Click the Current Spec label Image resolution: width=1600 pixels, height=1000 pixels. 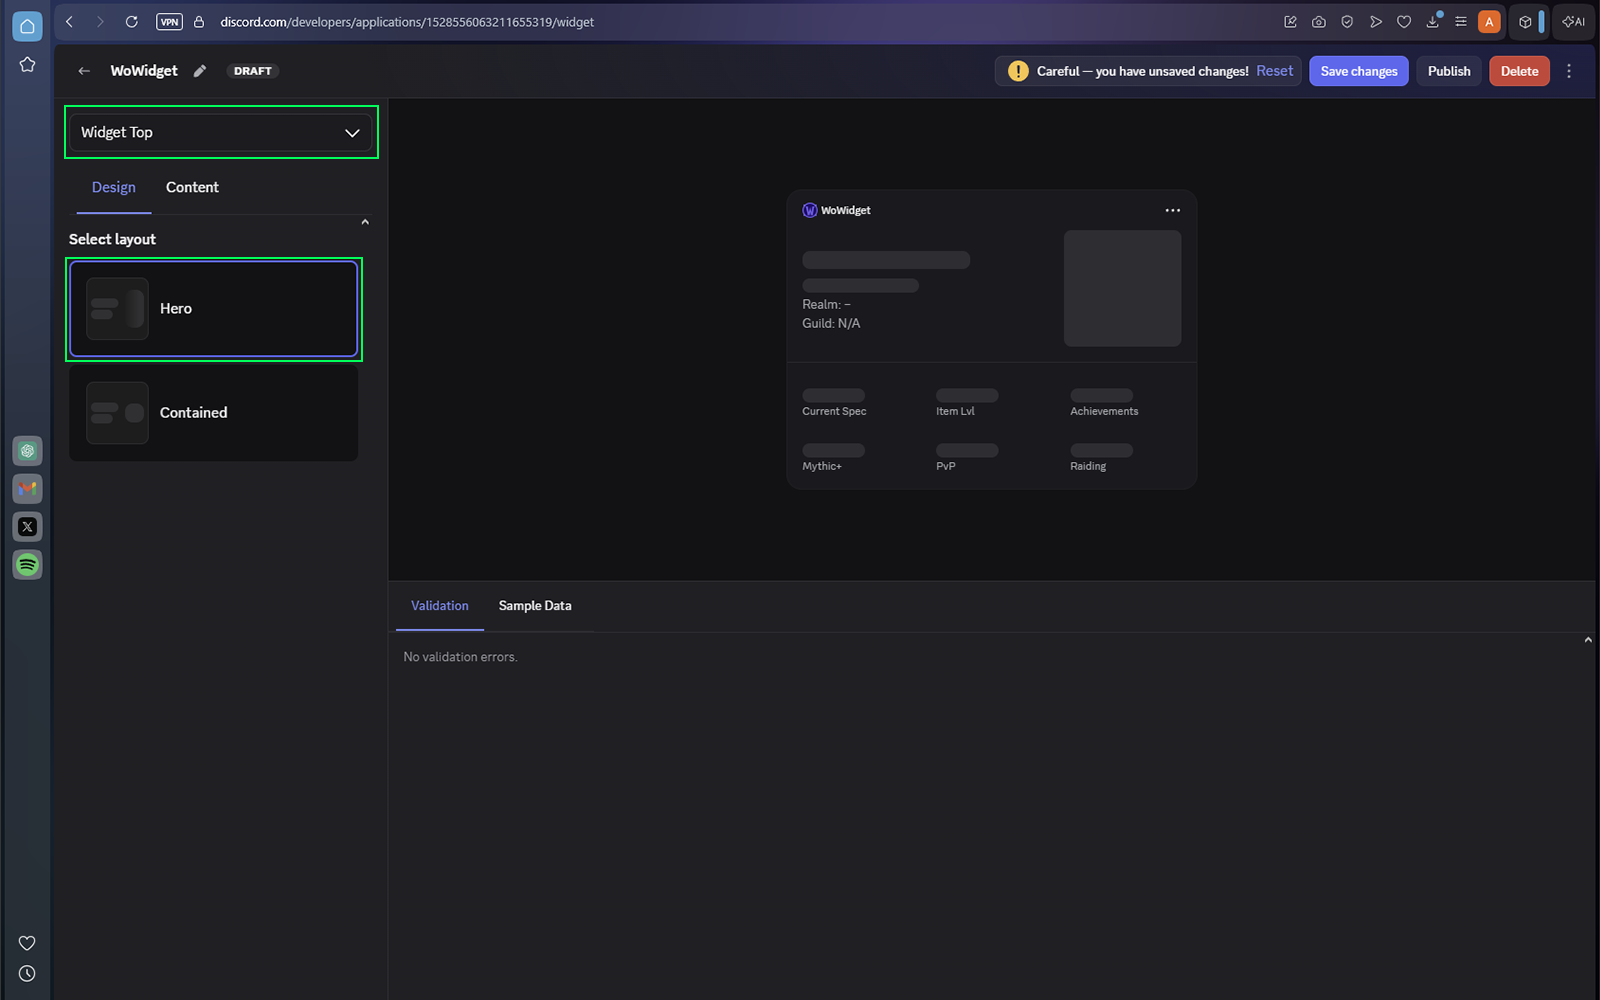(x=834, y=411)
